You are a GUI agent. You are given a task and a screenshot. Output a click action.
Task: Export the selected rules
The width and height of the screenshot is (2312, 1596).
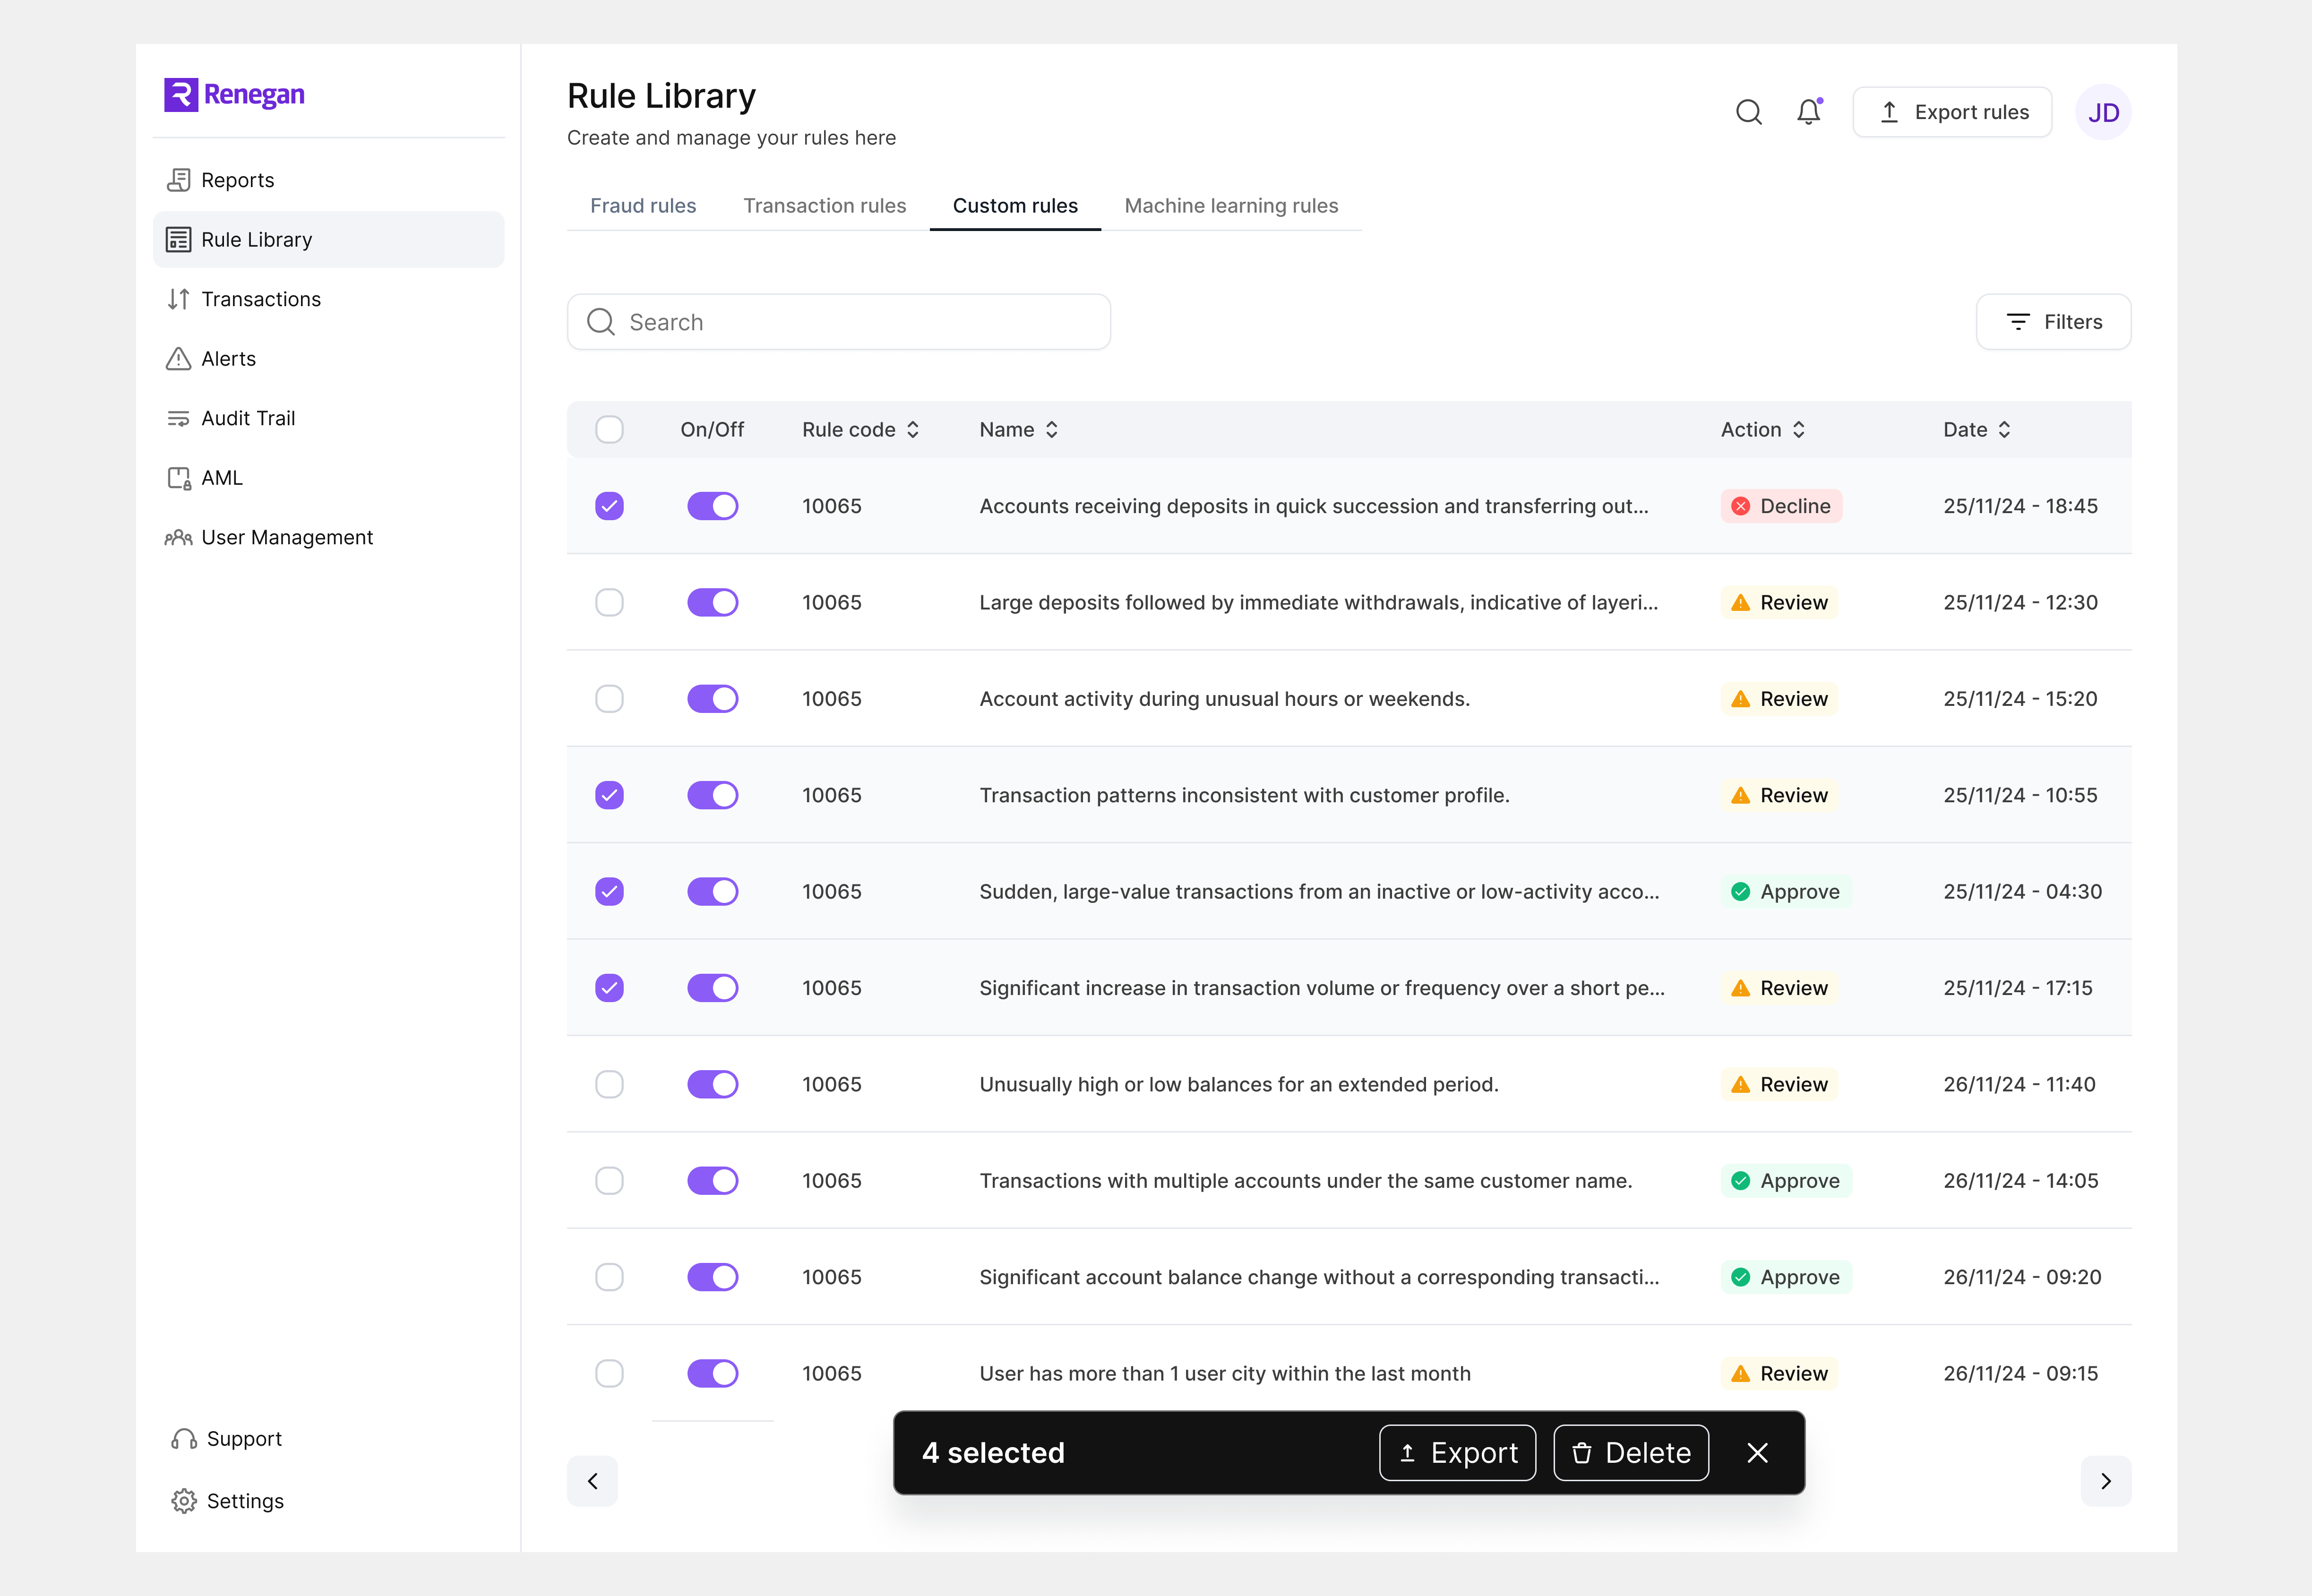tap(1457, 1453)
